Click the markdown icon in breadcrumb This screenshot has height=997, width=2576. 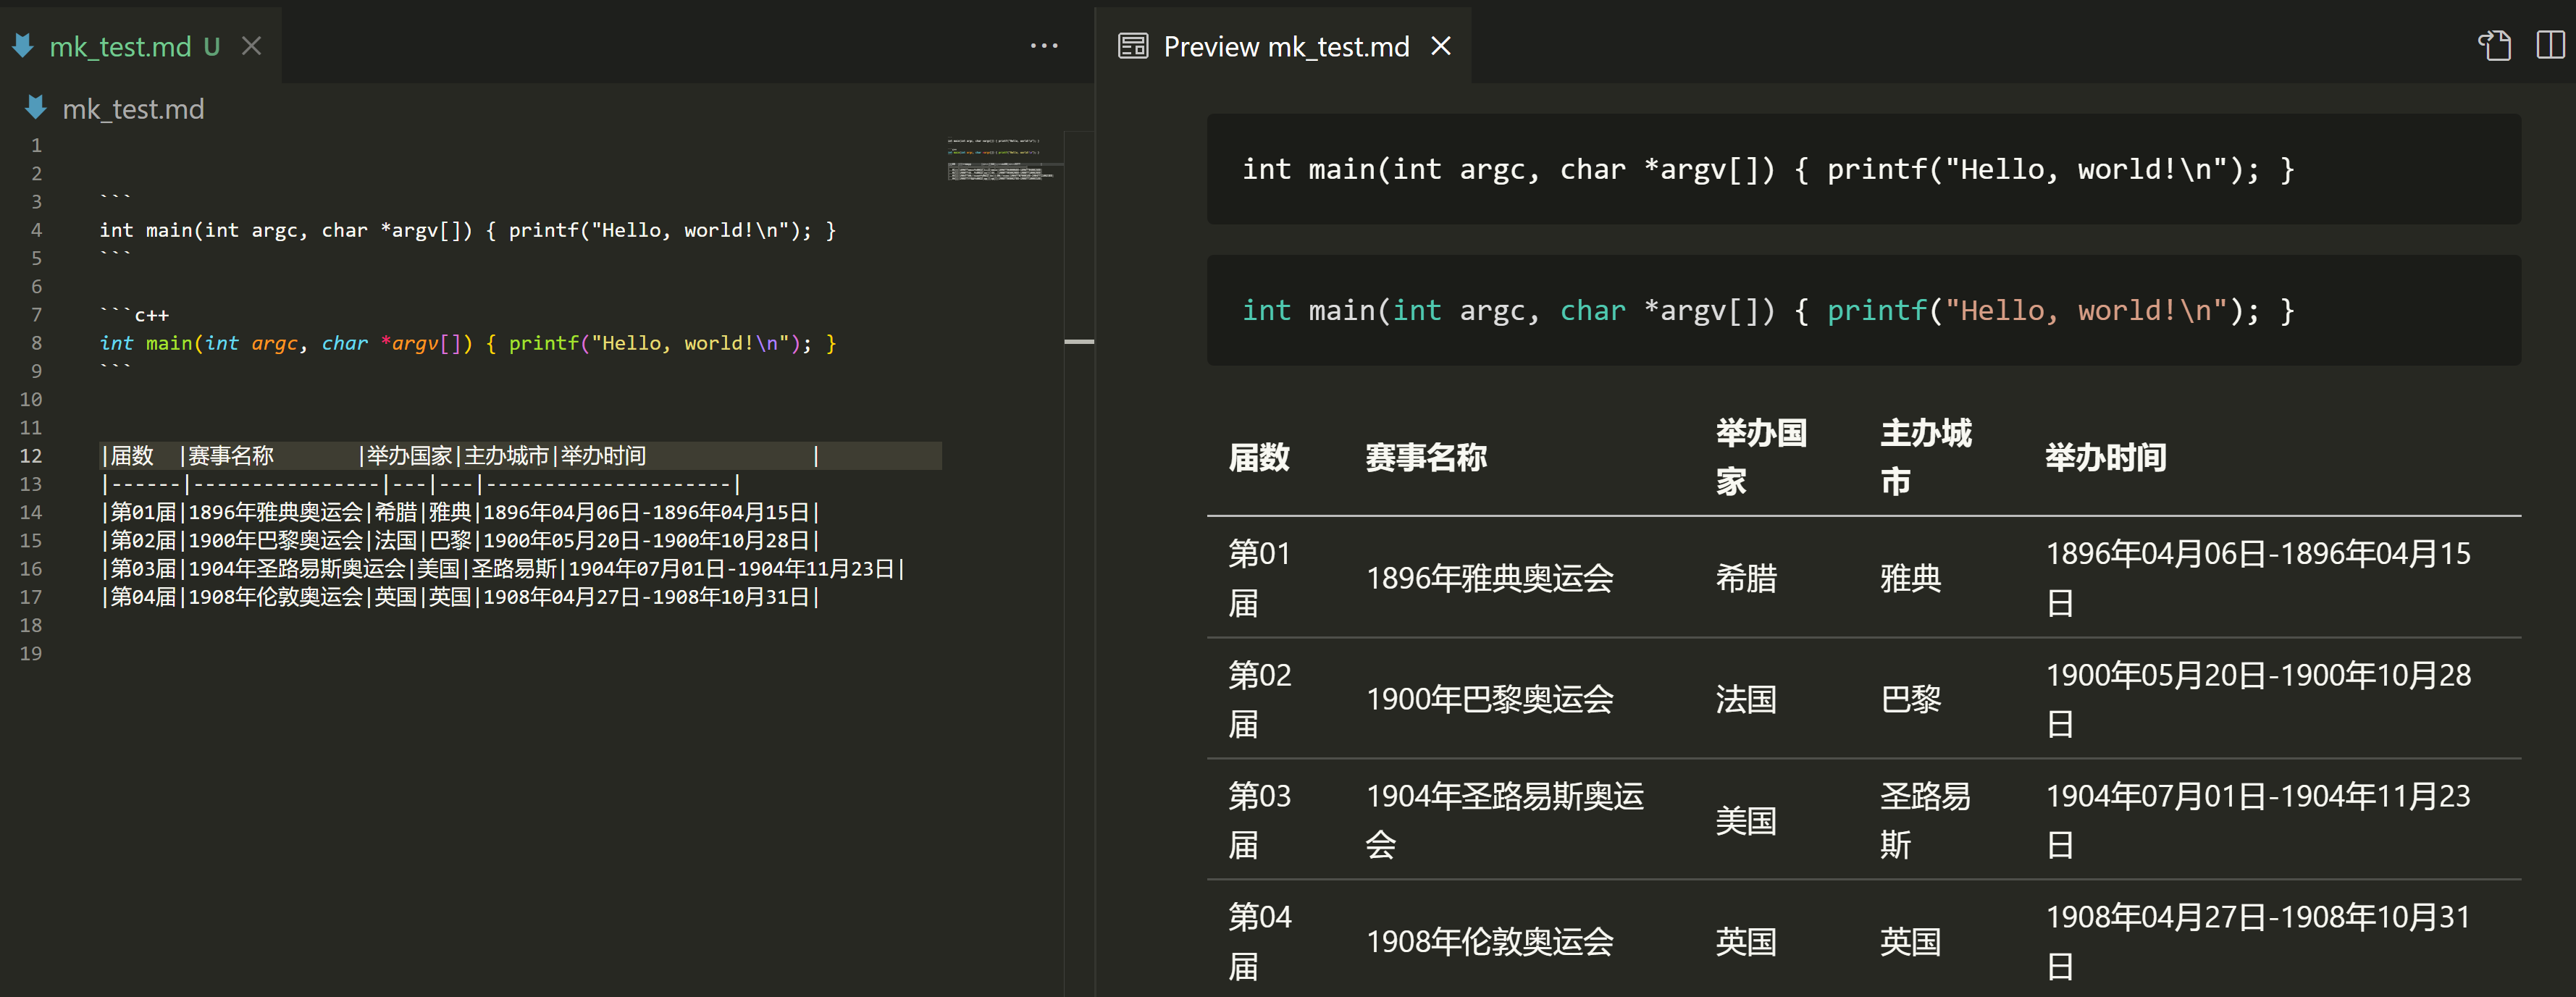36,108
